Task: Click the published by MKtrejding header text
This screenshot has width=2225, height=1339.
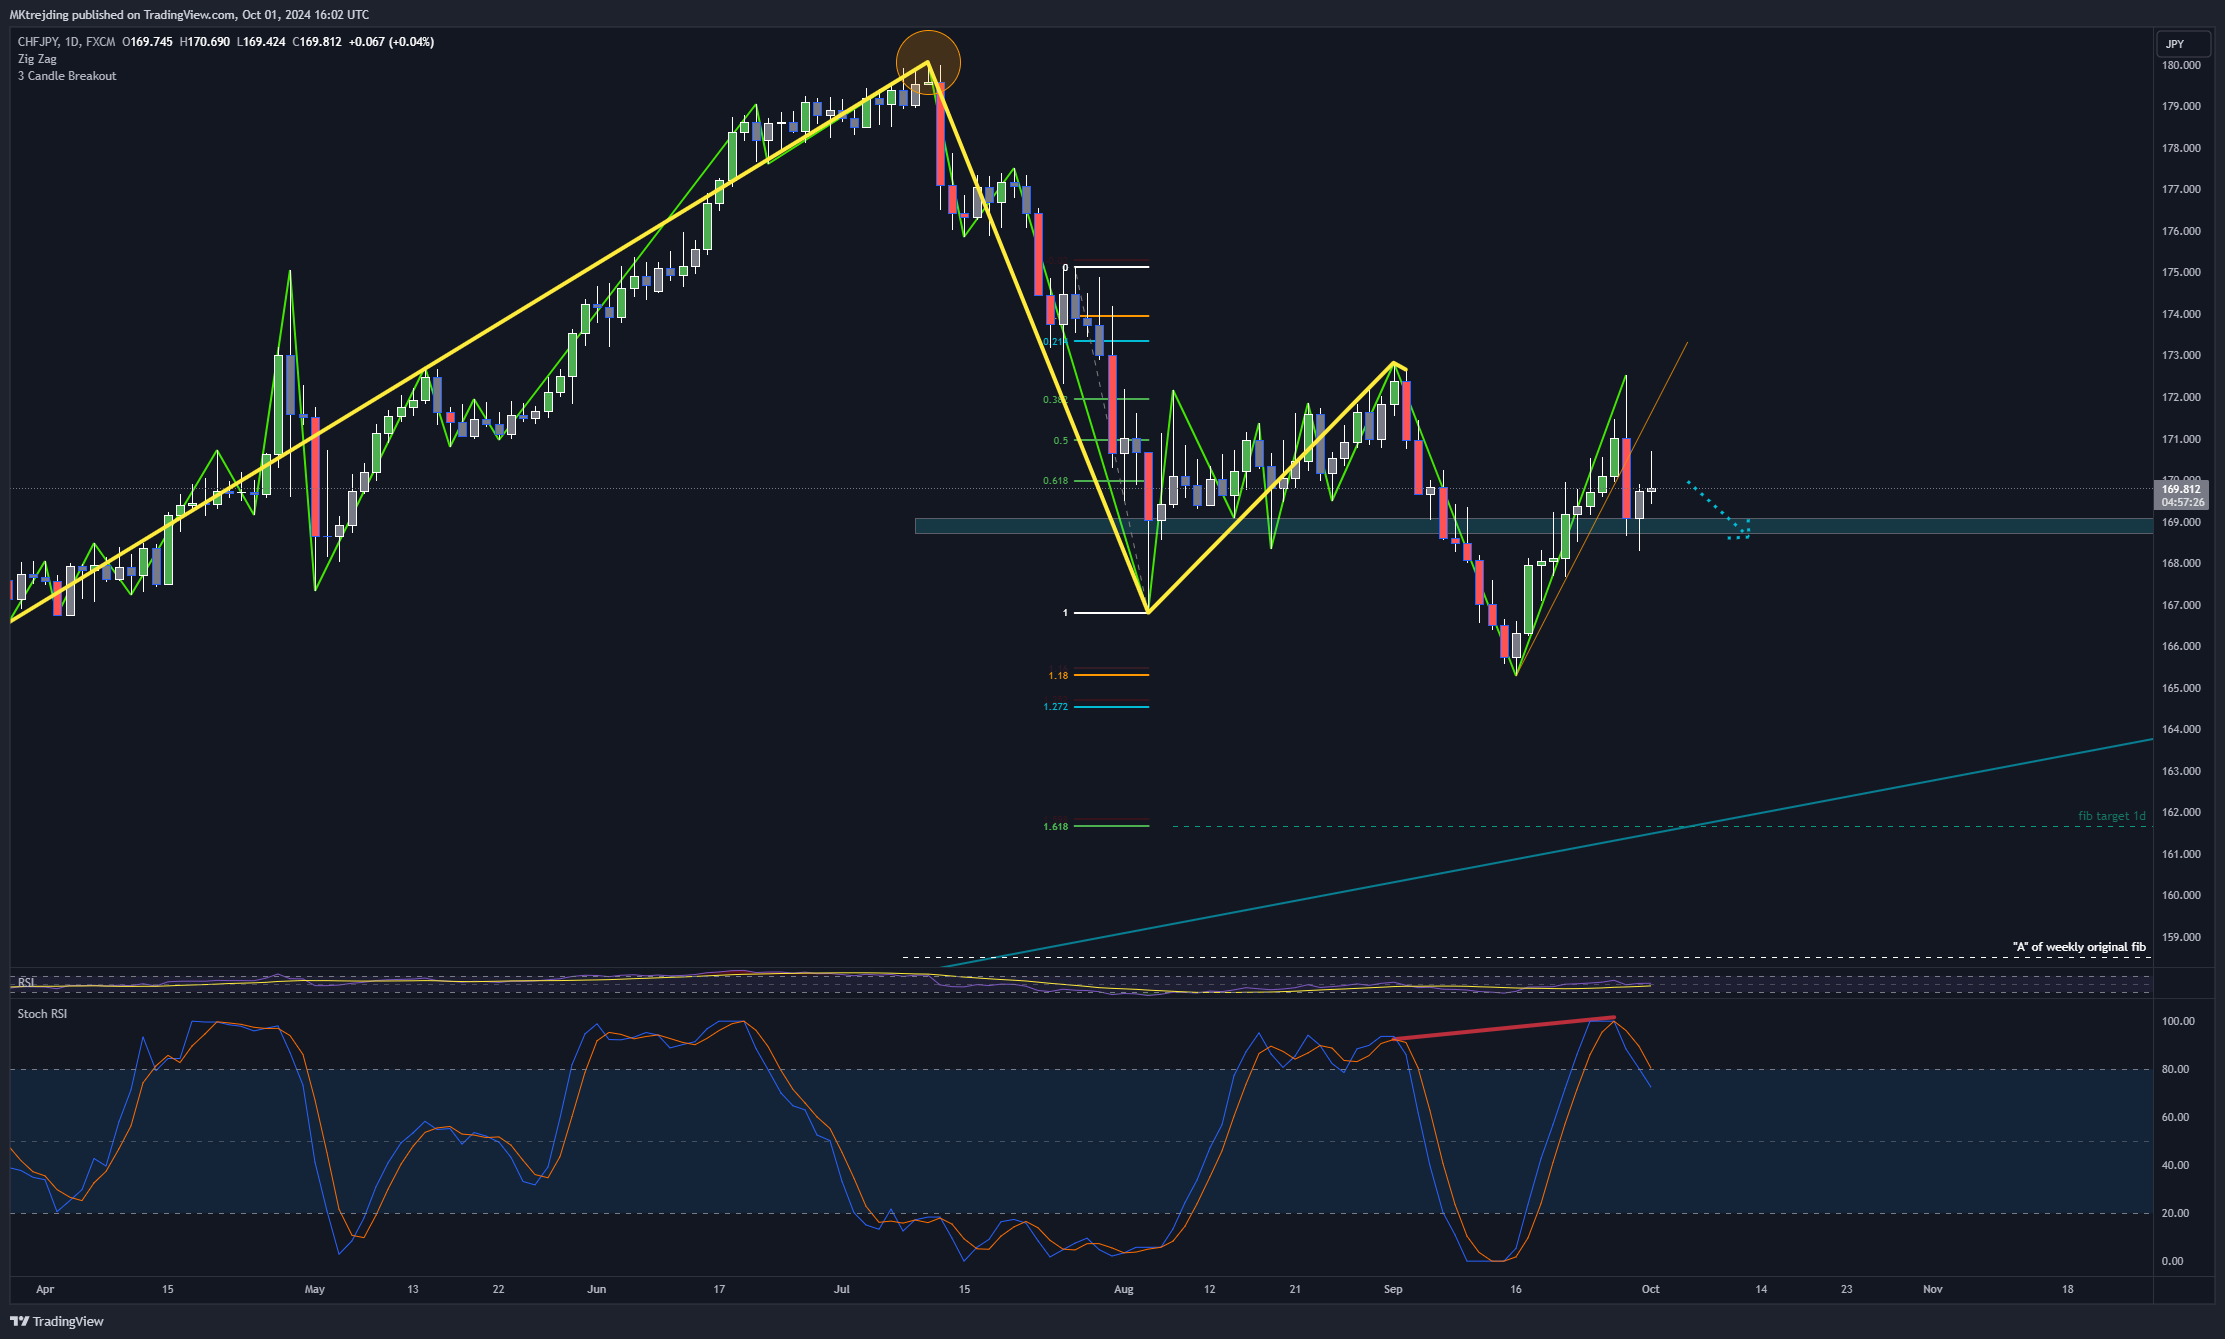Action: click(189, 14)
